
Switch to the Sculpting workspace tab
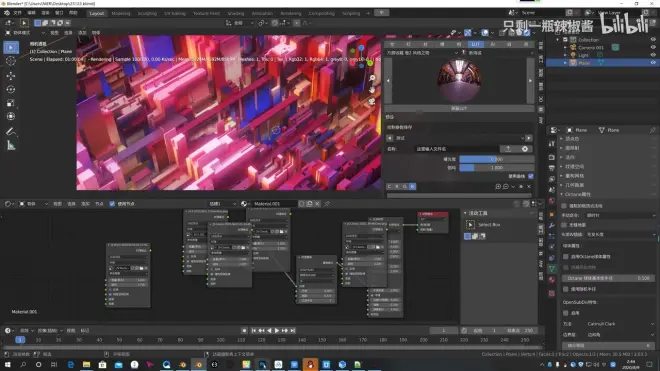pyautogui.click(x=147, y=13)
